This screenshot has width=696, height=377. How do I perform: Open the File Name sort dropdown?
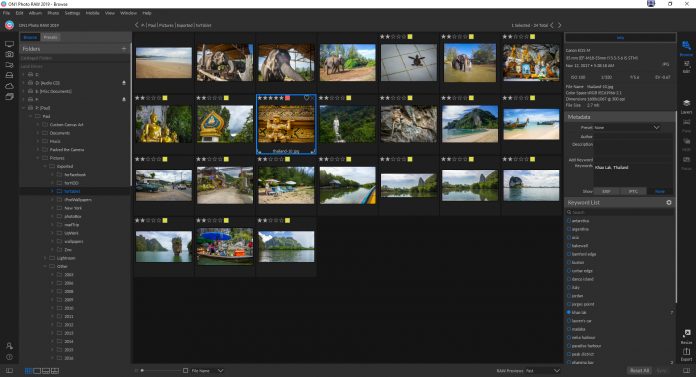click(x=207, y=371)
